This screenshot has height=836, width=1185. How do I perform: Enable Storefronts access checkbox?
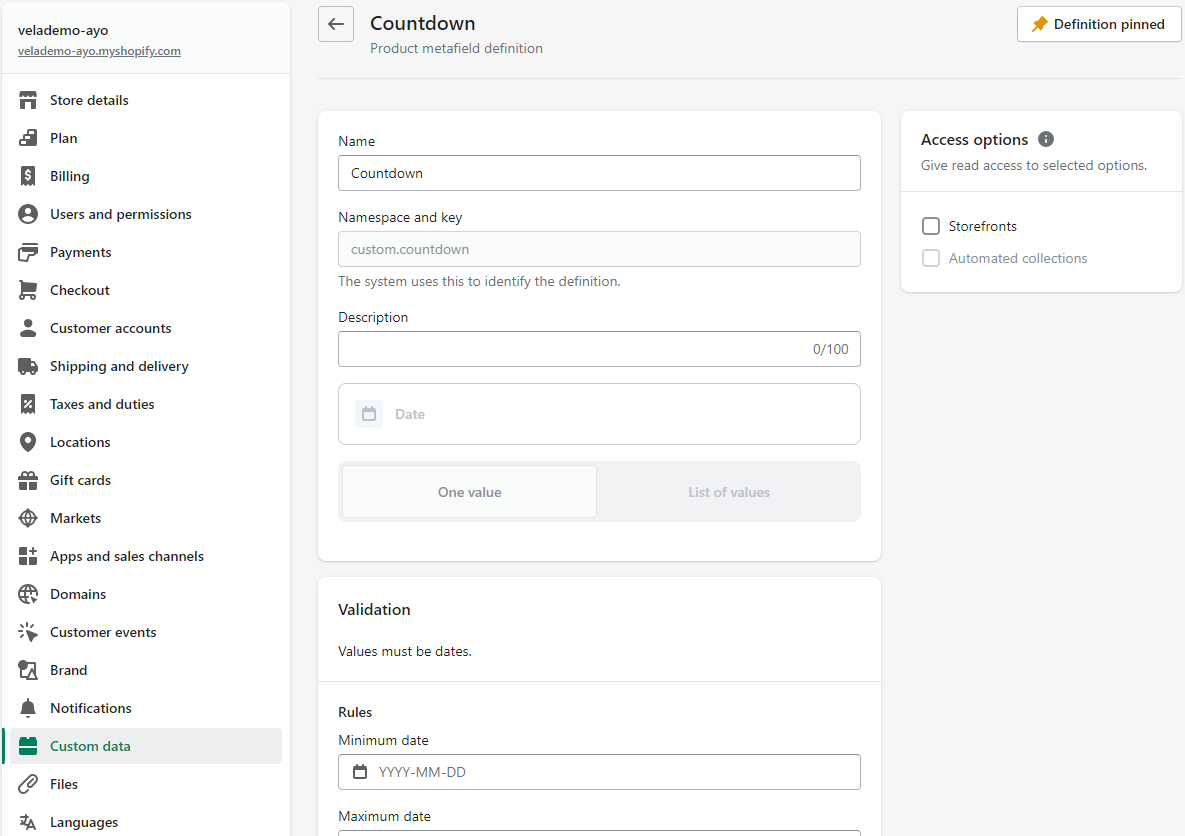[x=931, y=226]
